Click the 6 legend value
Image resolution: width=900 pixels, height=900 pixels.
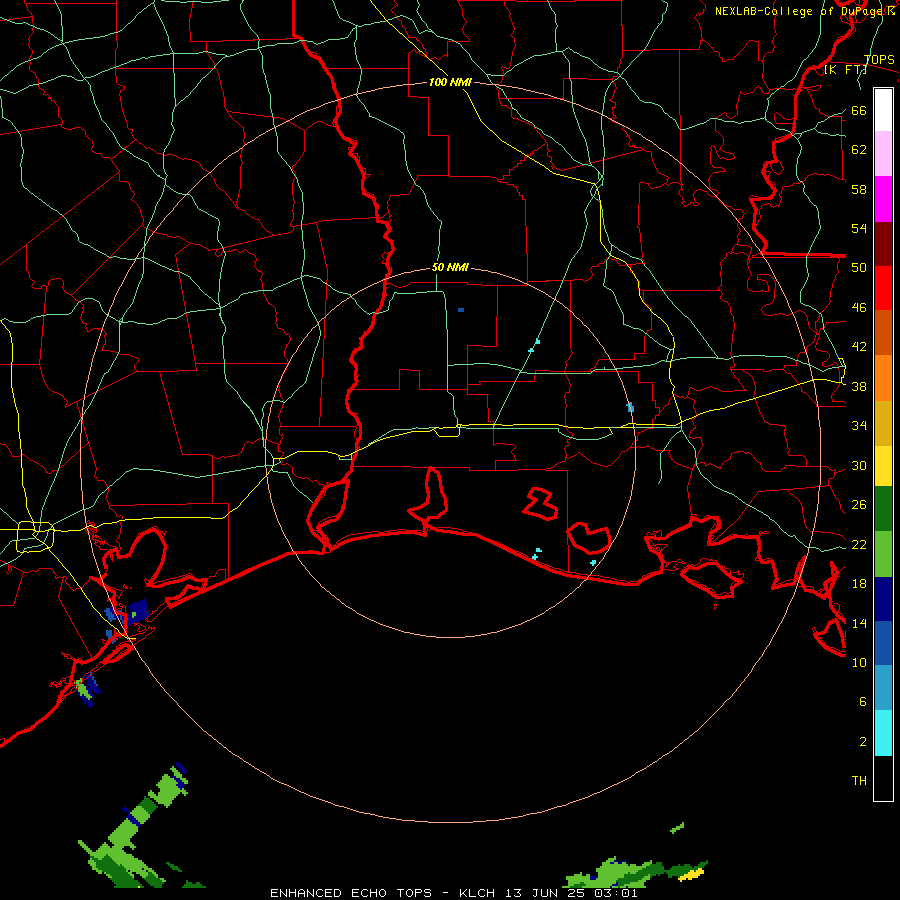tap(863, 701)
